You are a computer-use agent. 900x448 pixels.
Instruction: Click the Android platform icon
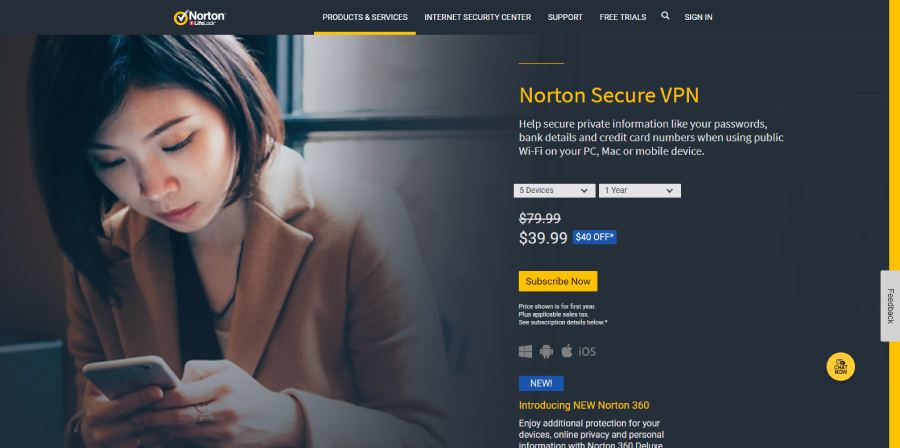click(546, 352)
